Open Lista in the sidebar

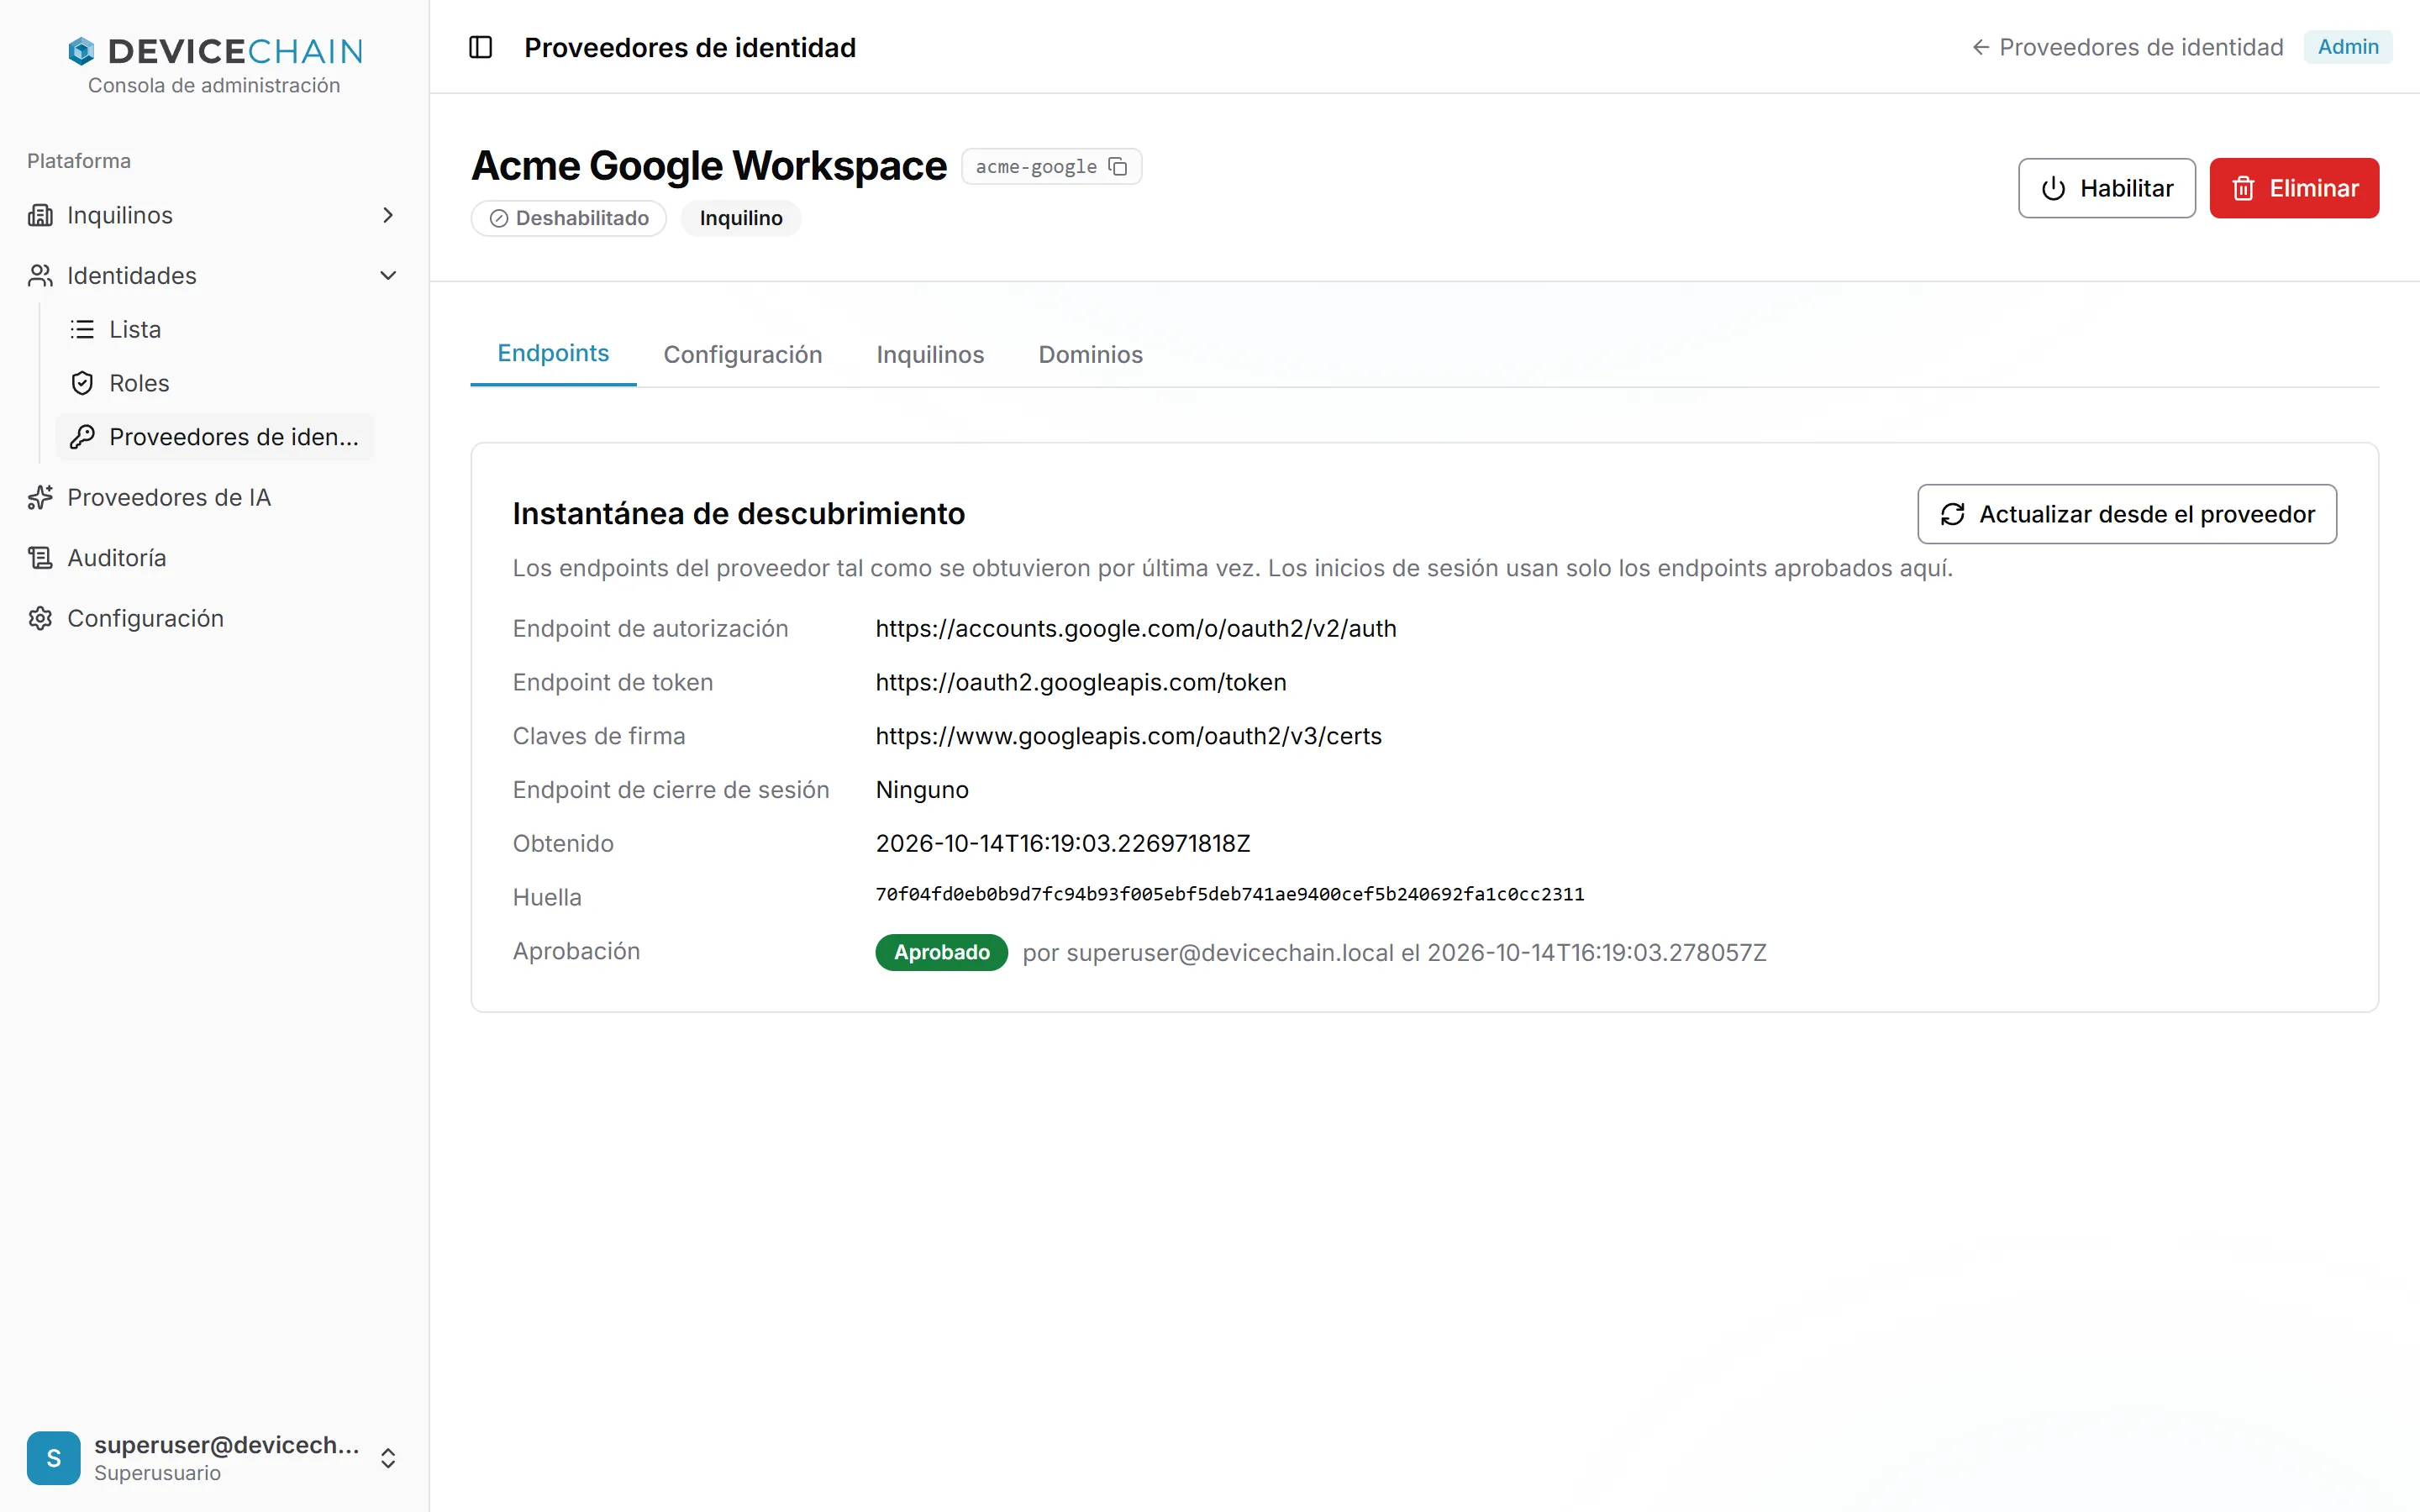coord(215,329)
